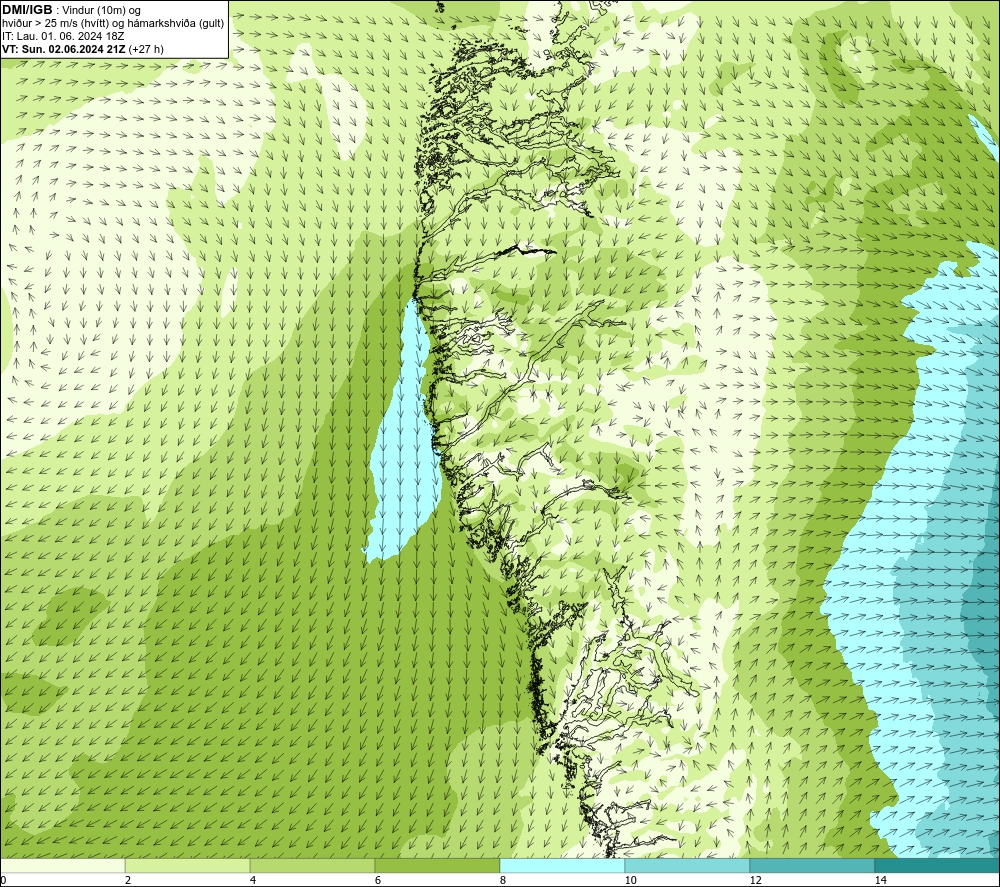
Task: Click the 'IT: Lau. 01. 06. 2024 18Z' line
Action: point(64,36)
